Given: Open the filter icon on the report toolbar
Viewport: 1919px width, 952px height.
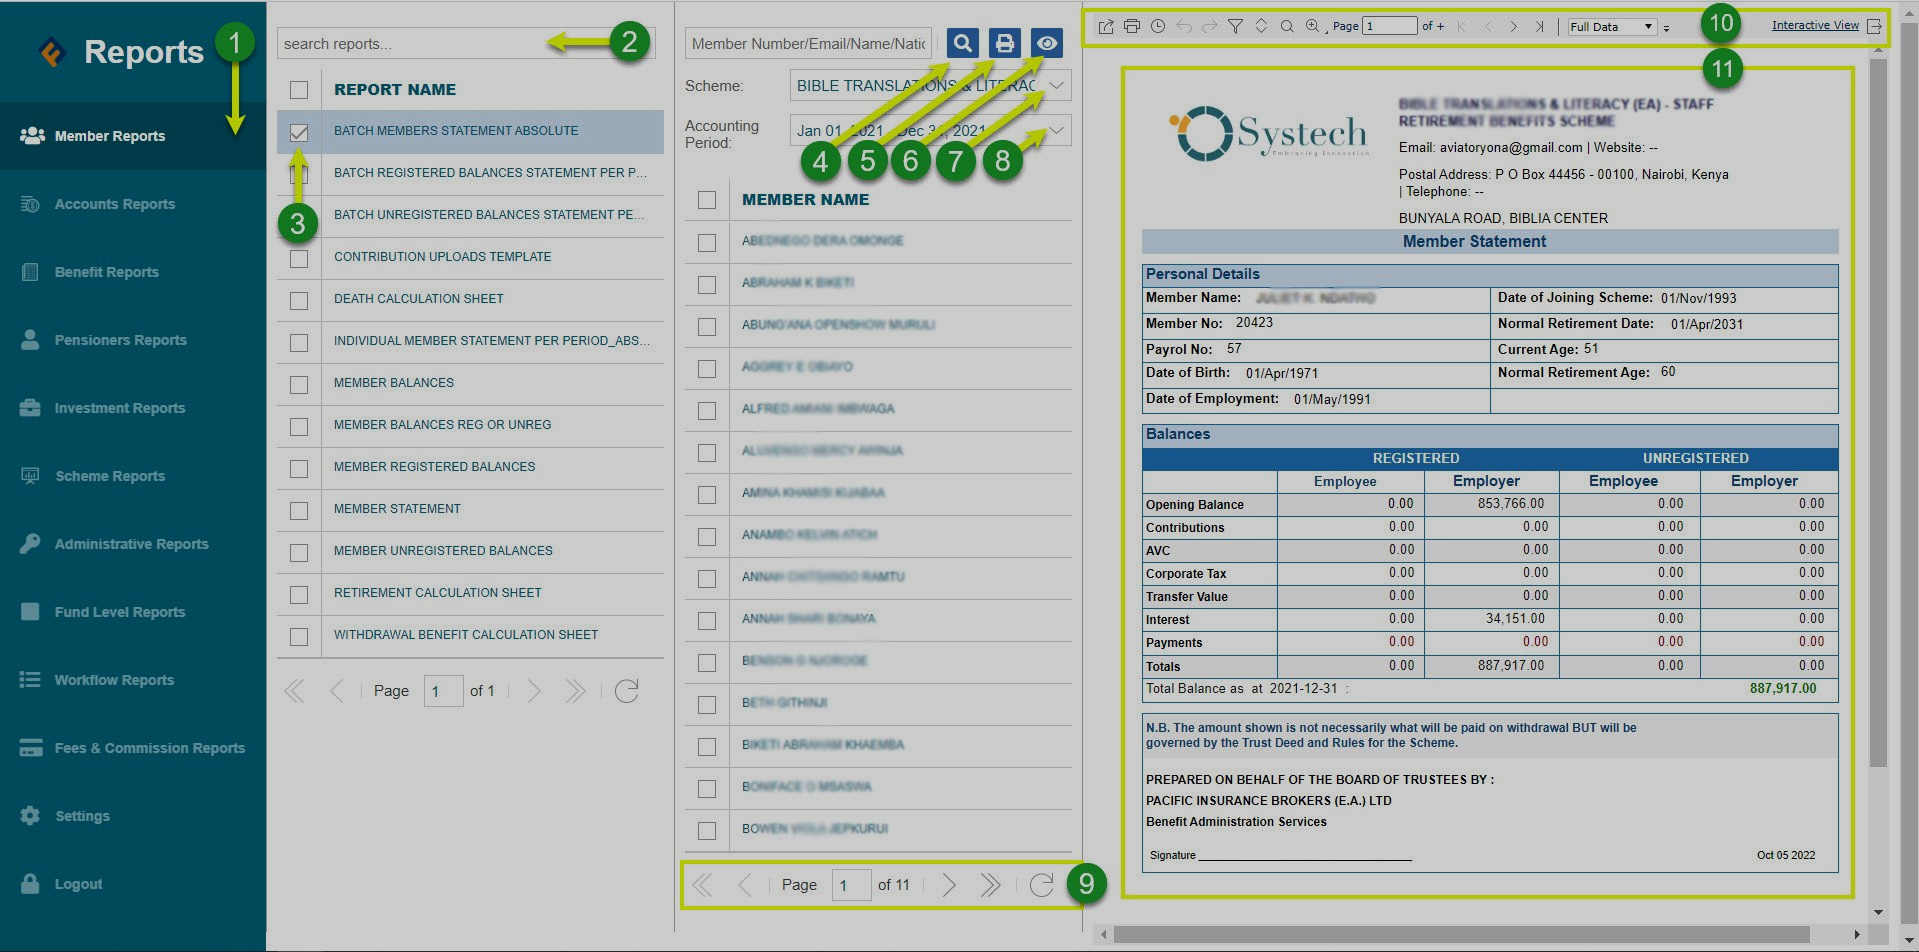Looking at the screenshot, I should [x=1236, y=27].
